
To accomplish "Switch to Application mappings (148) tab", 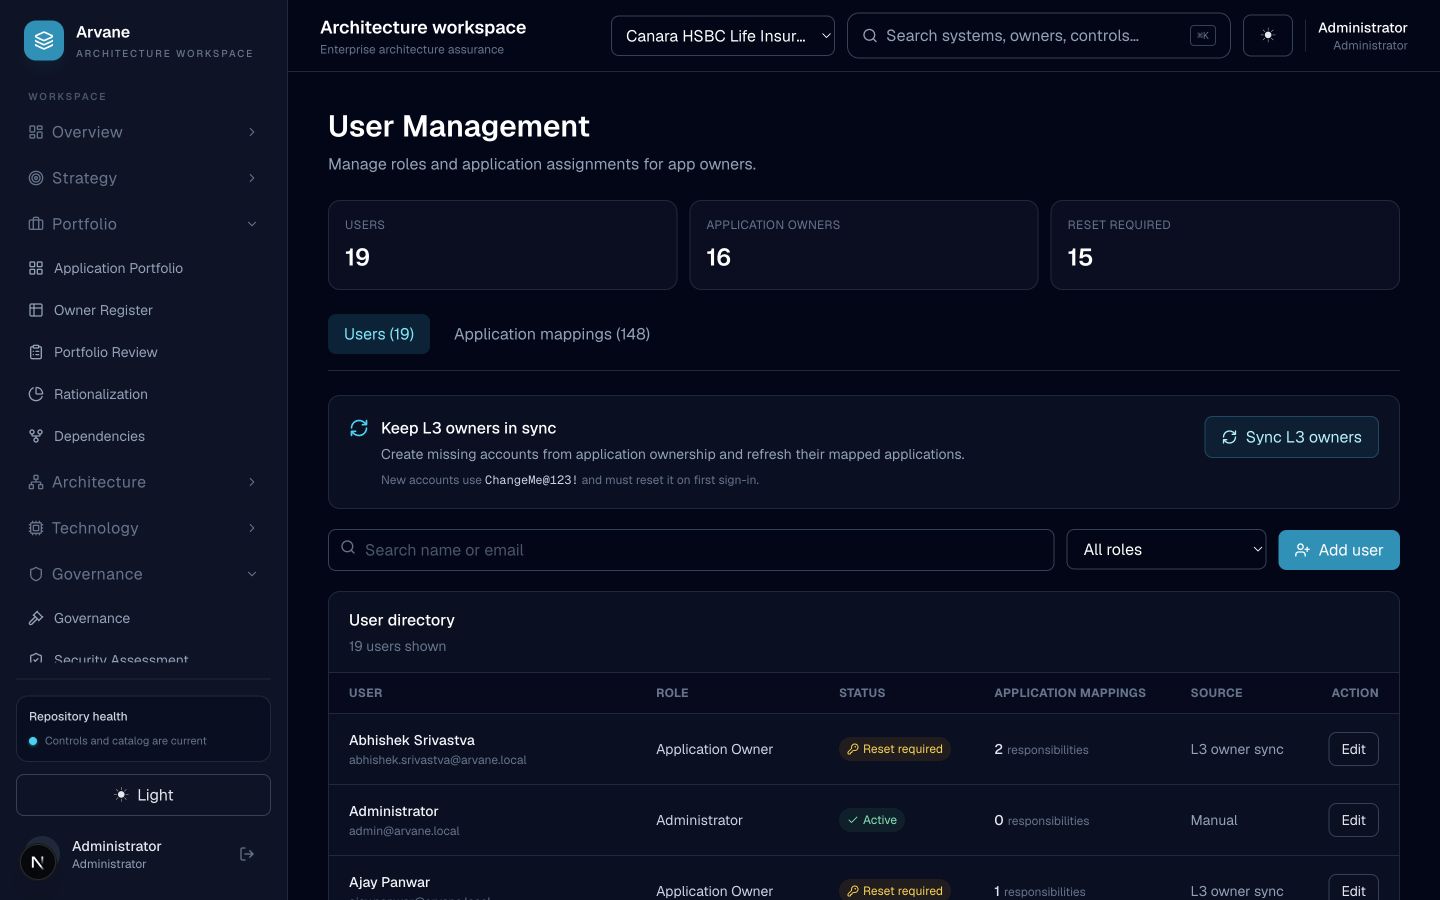I will tap(552, 334).
